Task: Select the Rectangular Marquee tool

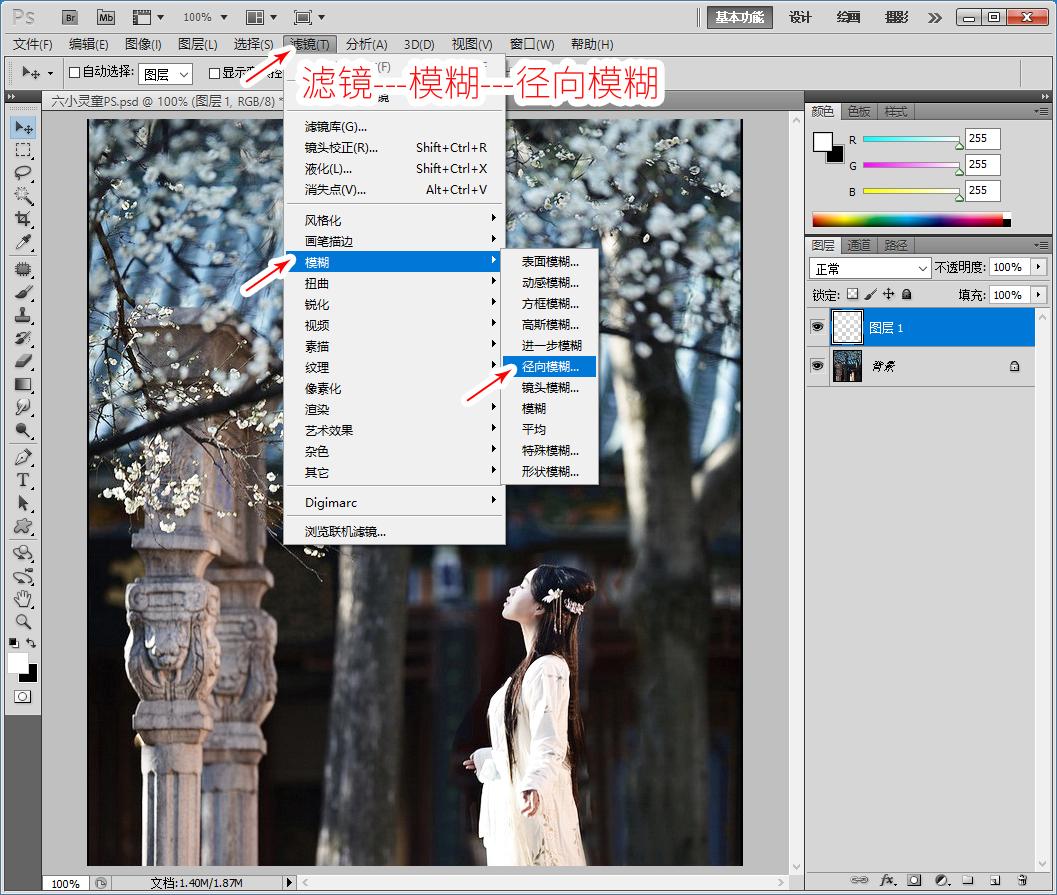Action: pos(24,150)
